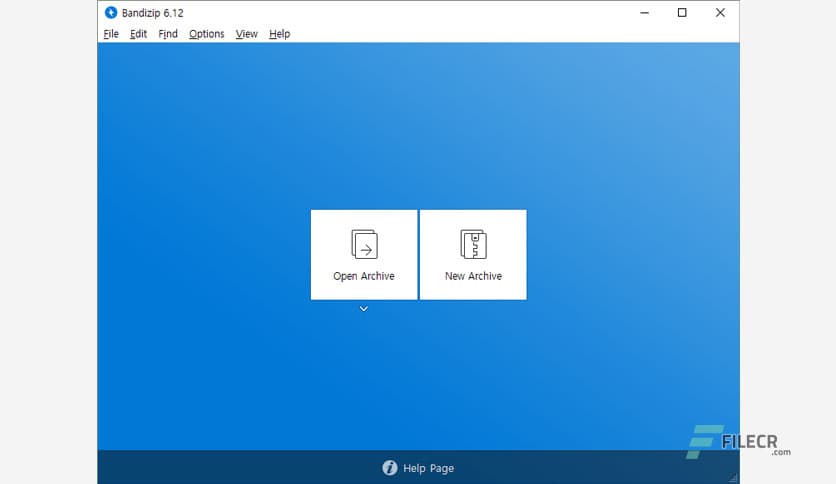The image size is (836, 484).
Task: Click the New Archive tile
Action: [473, 255]
